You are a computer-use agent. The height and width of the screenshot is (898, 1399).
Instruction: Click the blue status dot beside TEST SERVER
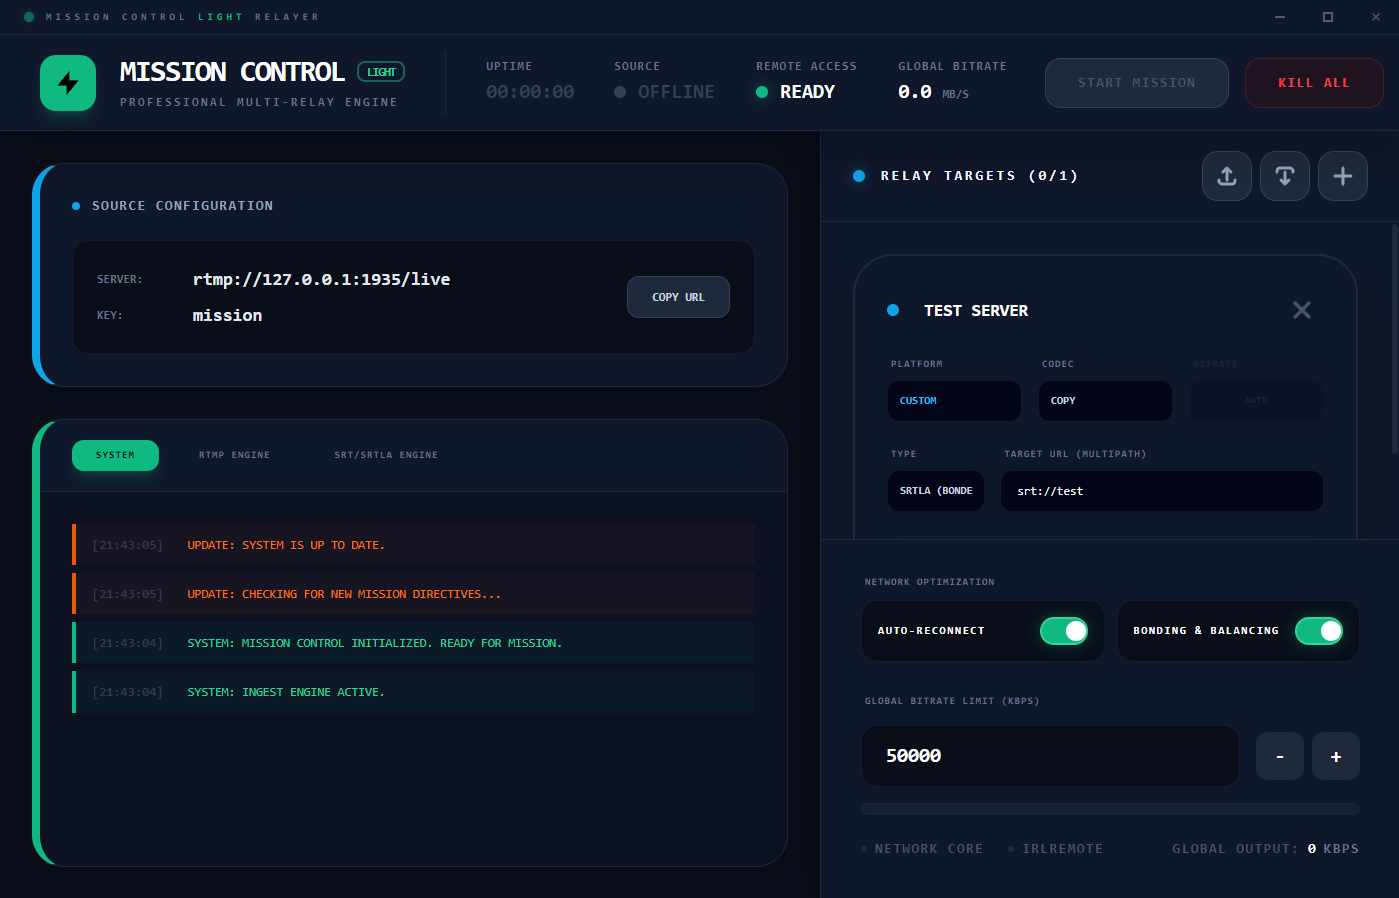893,310
